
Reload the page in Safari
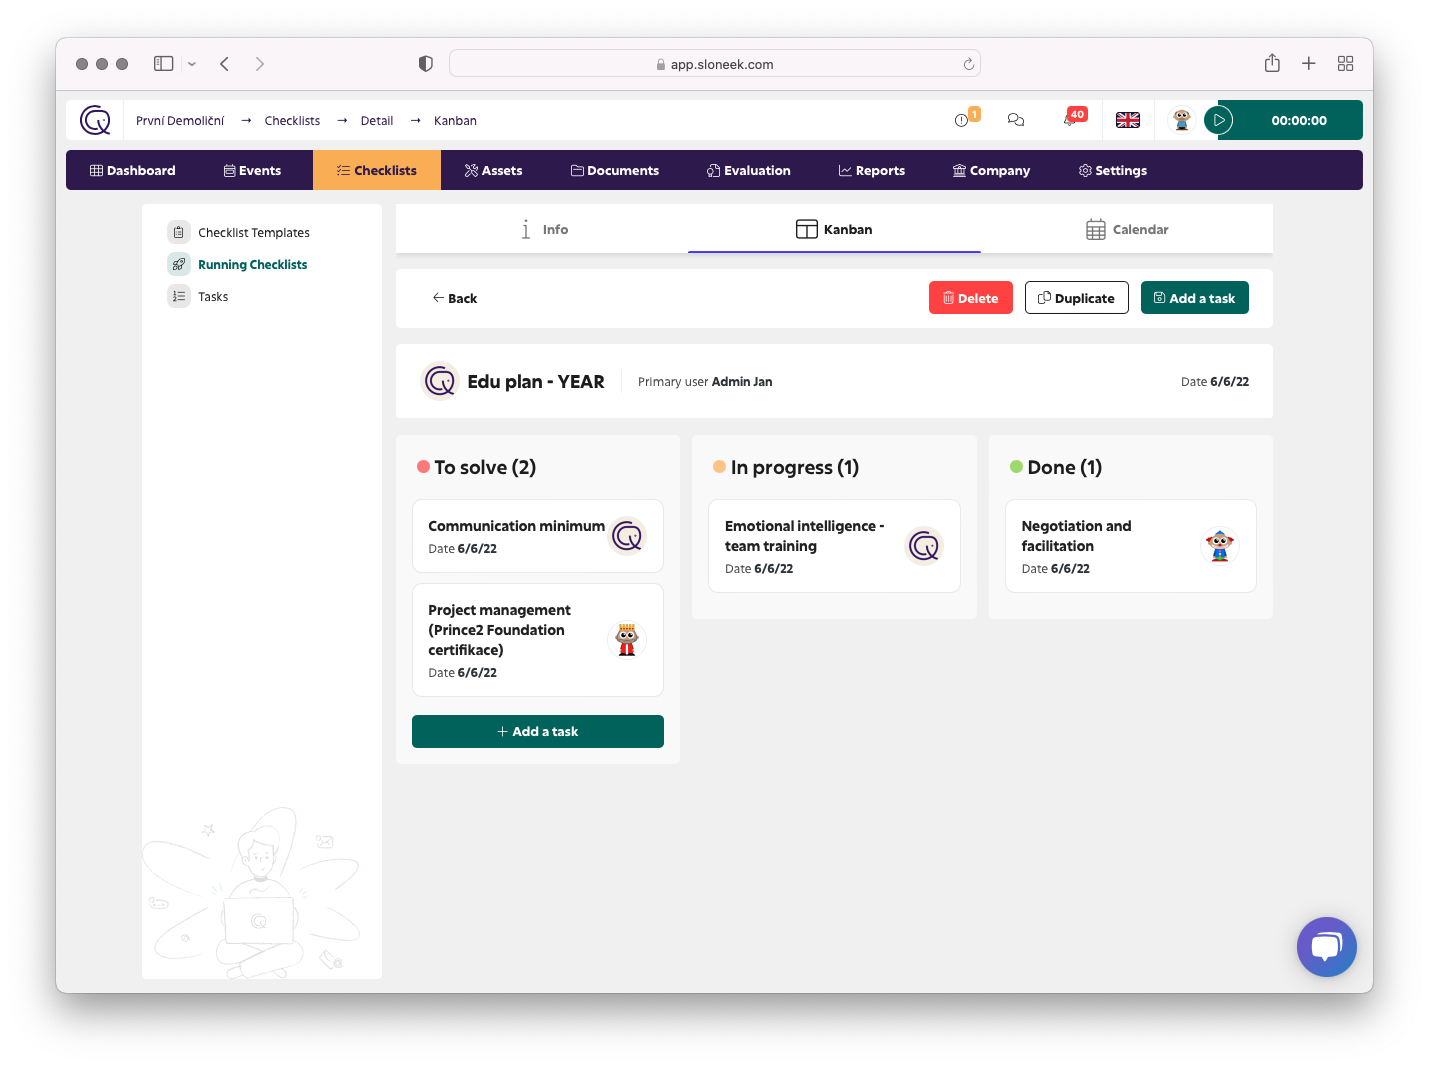[x=968, y=64]
